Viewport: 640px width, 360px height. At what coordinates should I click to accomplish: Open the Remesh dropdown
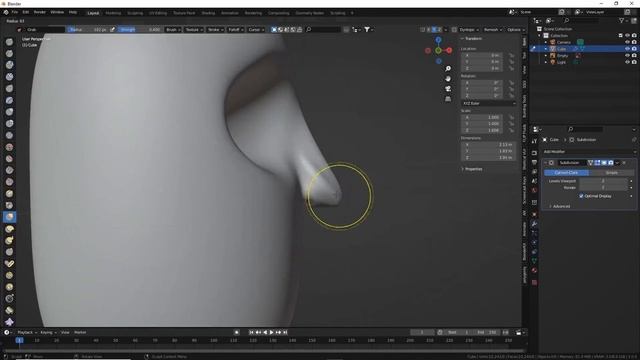493,29
